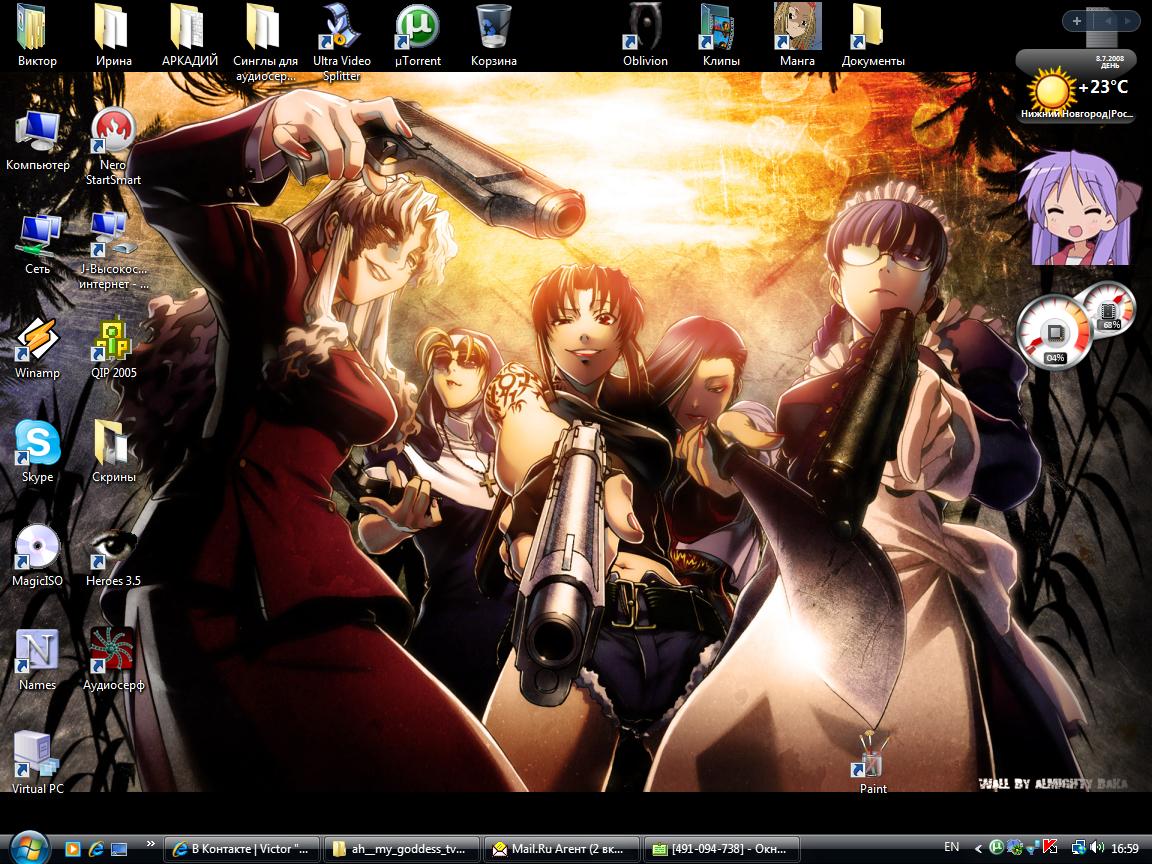This screenshot has height=864, width=1152.
Task: Launch the Virtual PC shortcut
Action: point(37,763)
